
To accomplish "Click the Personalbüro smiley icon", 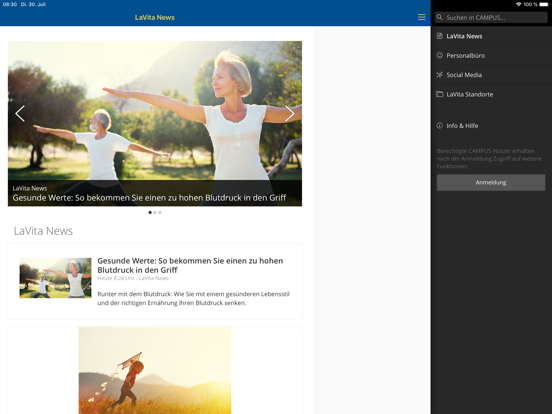I will pyautogui.click(x=439, y=55).
